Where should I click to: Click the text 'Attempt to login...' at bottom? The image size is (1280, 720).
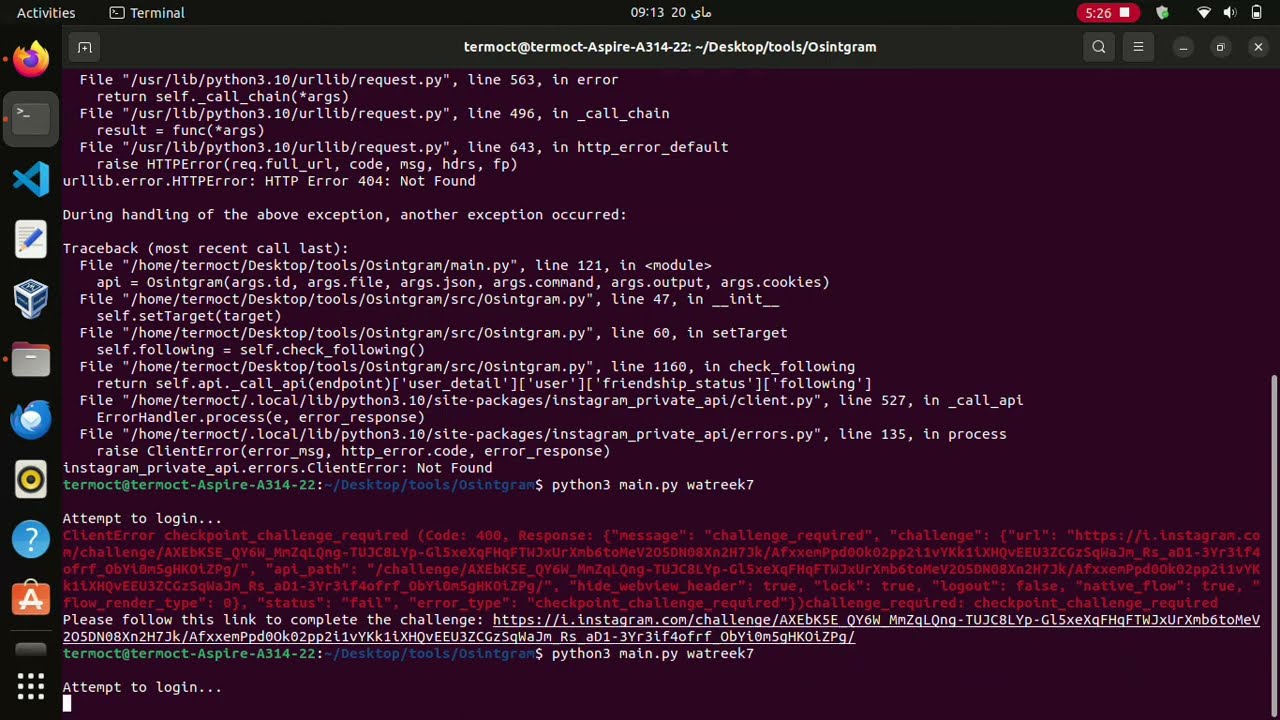click(x=142, y=688)
